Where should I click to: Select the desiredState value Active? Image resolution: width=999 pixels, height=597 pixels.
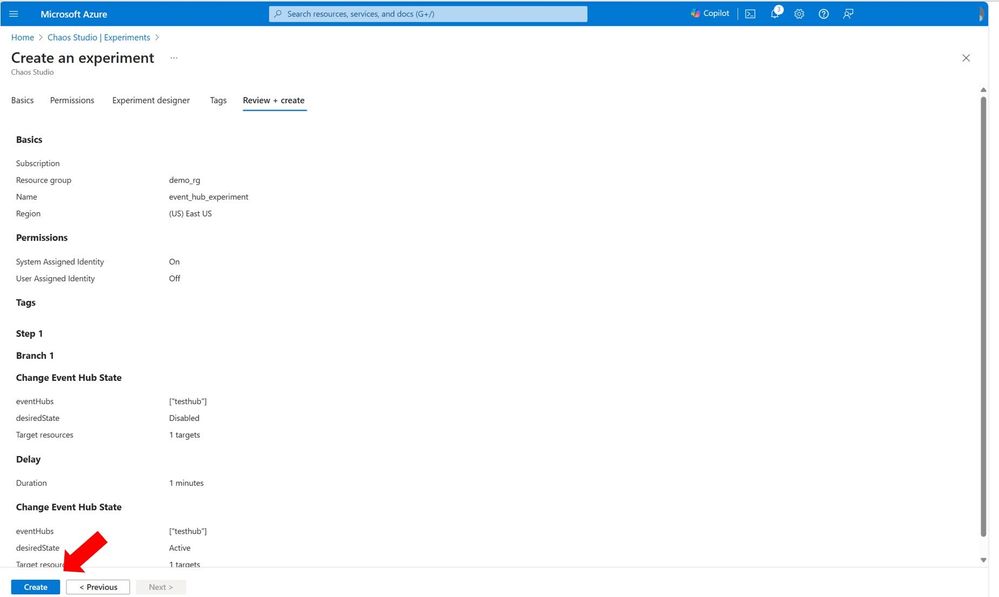coord(180,548)
